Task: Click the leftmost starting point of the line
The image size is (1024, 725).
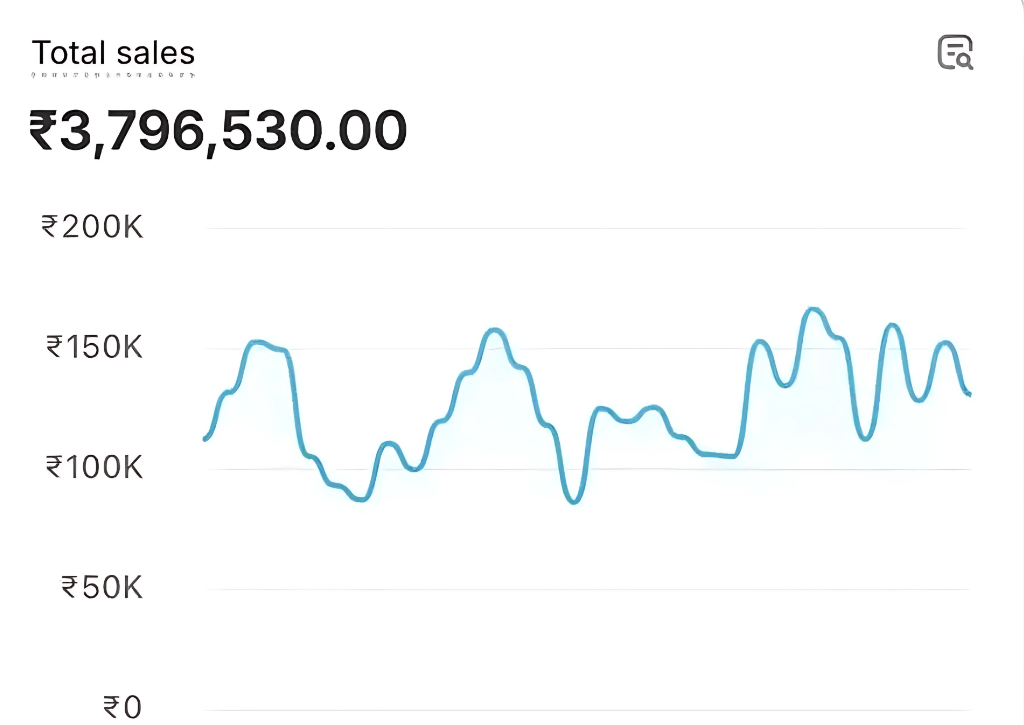Action: point(206,438)
